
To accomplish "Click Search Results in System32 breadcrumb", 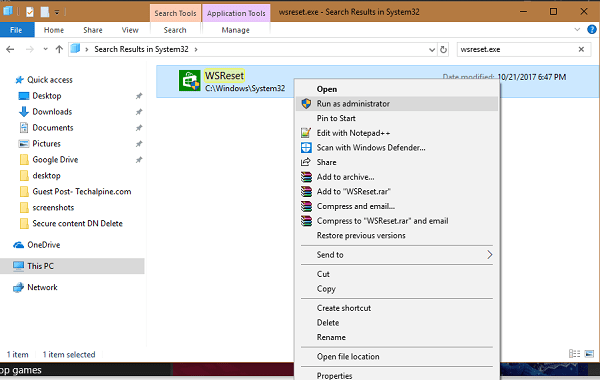I will tap(141, 49).
